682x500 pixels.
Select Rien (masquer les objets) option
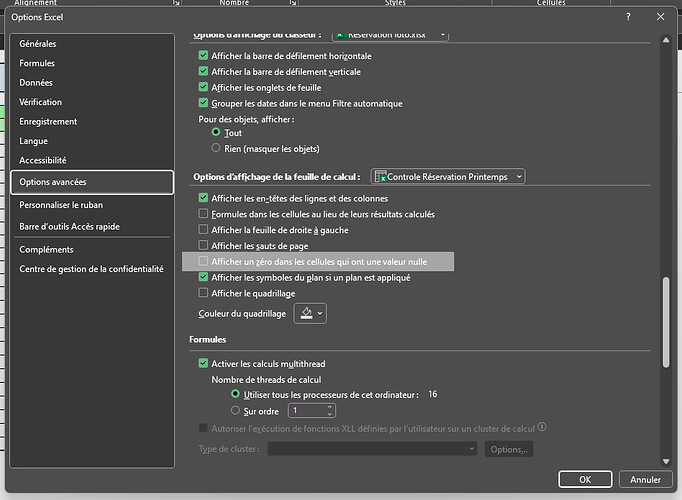(x=216, y=148)
